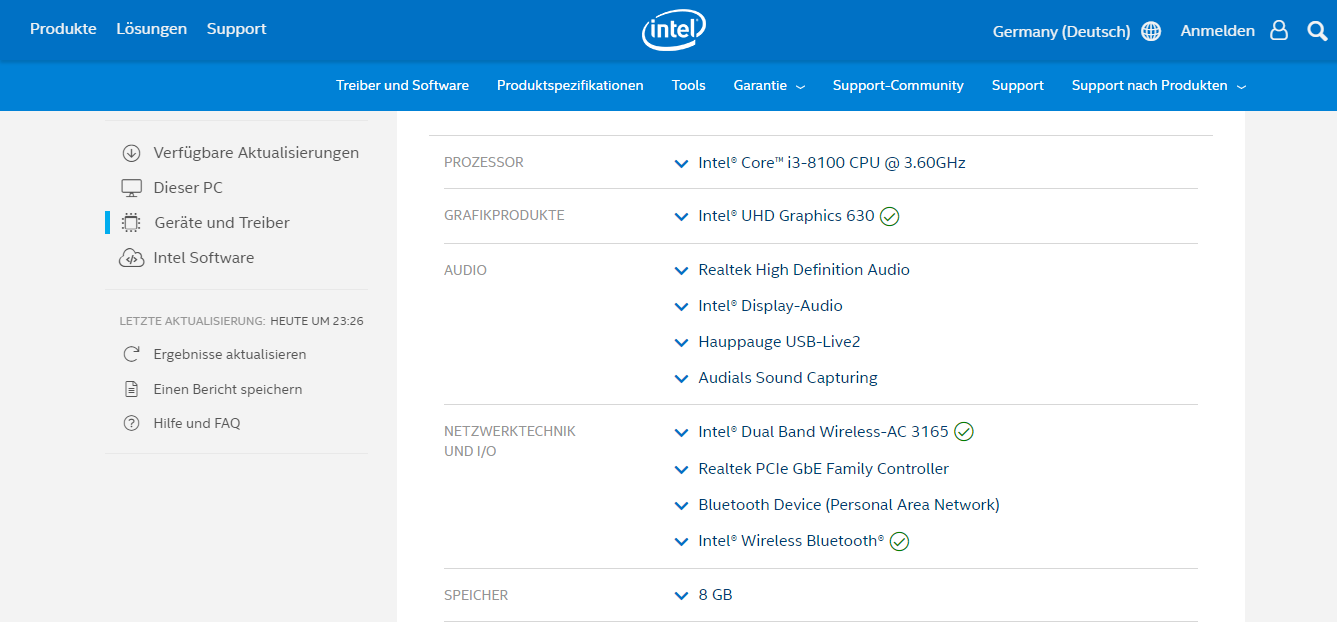Expand Intel Wireless Bluetooth entry
The width and height of the screenshot is (1337, 622).
[681, 541]
